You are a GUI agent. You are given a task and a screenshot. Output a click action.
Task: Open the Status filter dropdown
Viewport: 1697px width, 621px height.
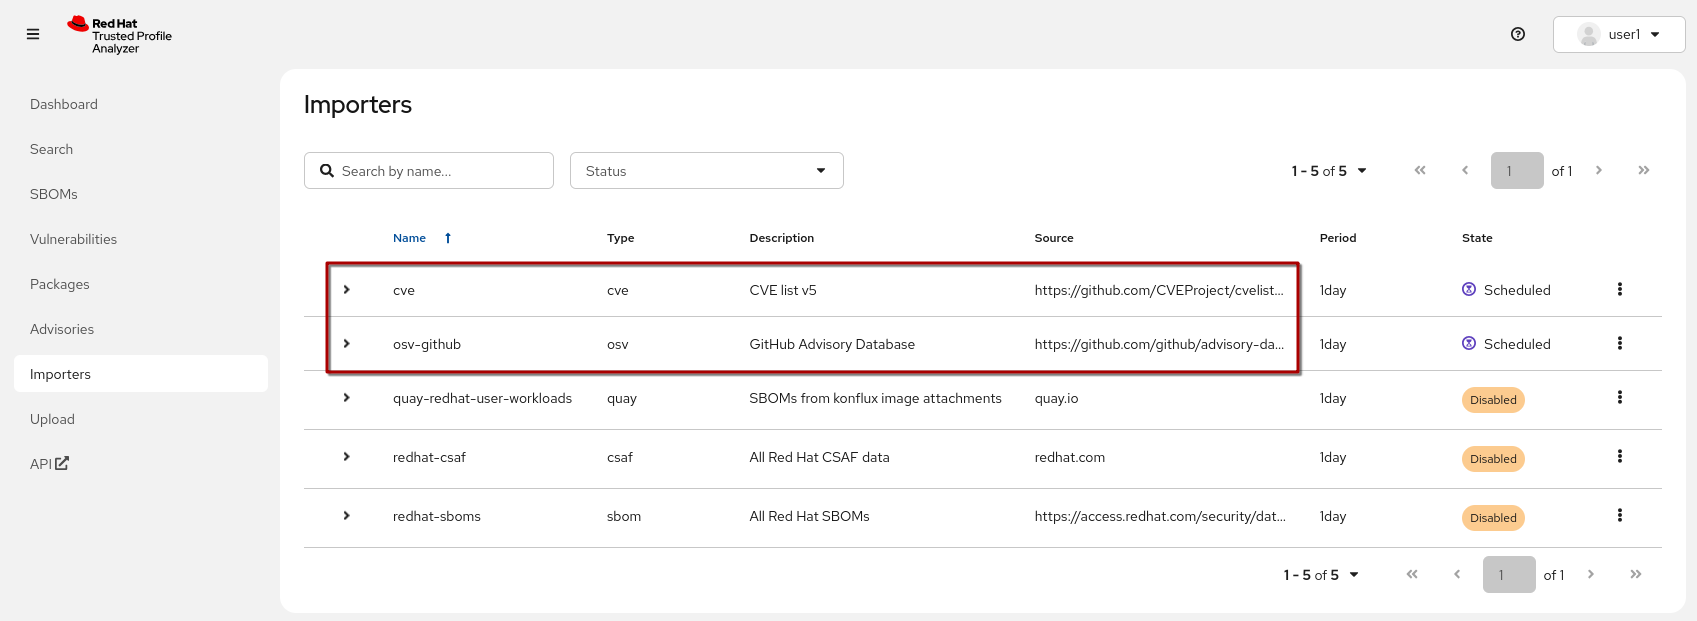click(x=706, y=171)
